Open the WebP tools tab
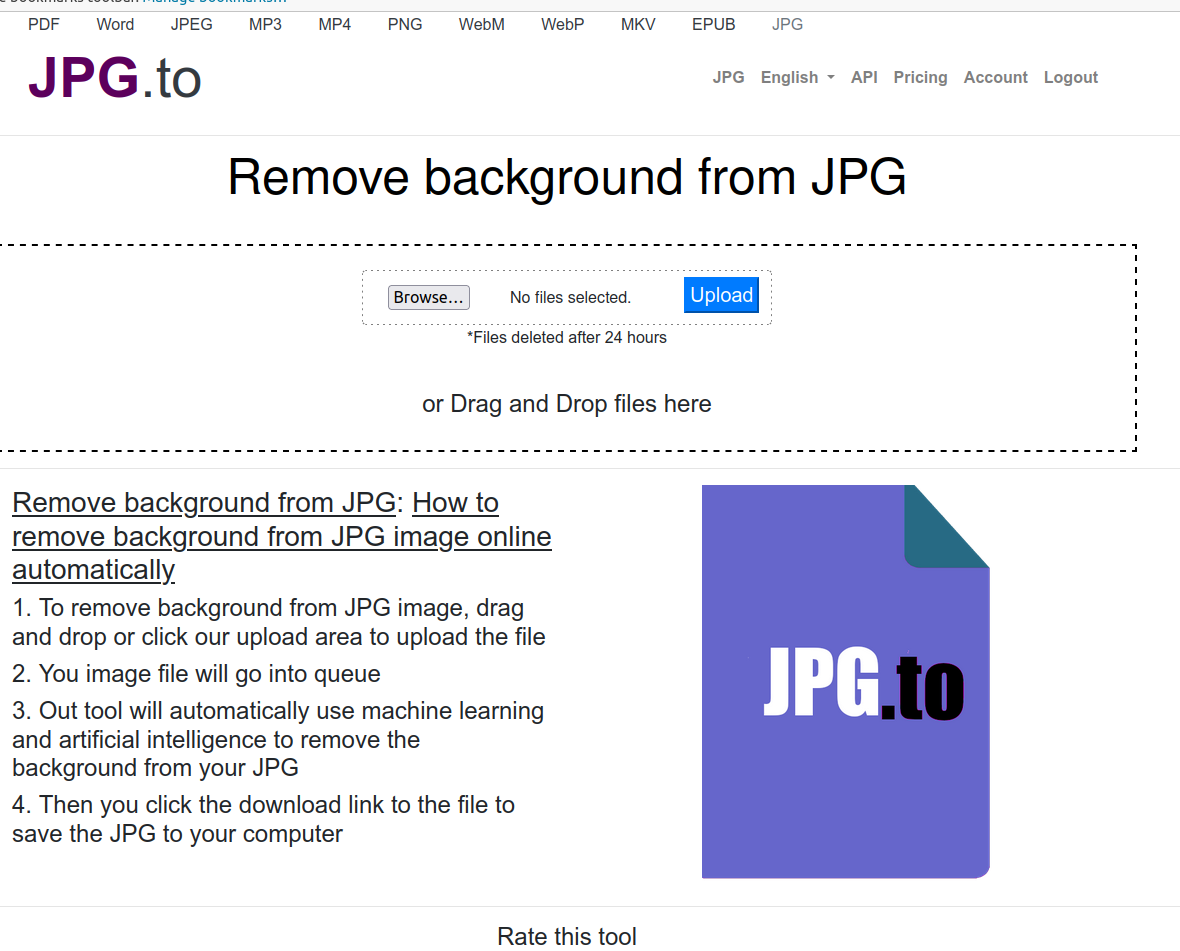The image size is (1180, 951). click(561, 24)
